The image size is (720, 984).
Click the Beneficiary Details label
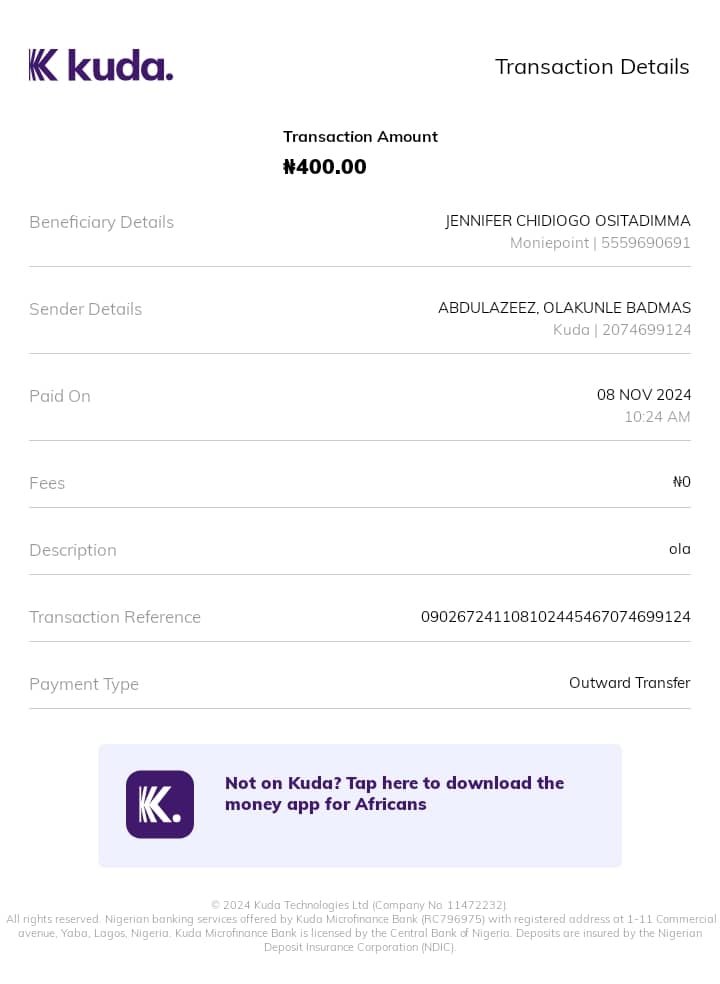click(x=101, y=222)
